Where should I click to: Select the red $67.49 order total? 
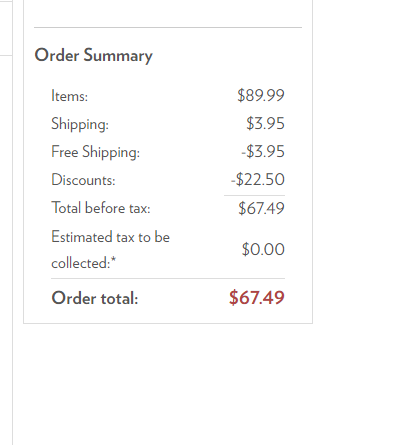[257, 297]
